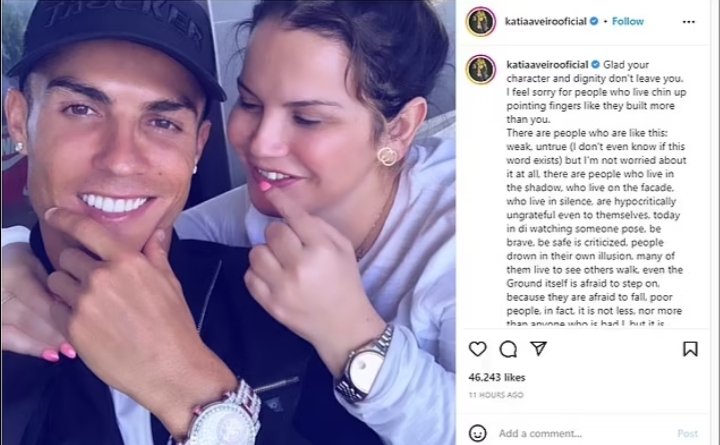This screenshot has width=720, height=445.
Task: Click the selfie photo of the post
Action: (228, 222)
